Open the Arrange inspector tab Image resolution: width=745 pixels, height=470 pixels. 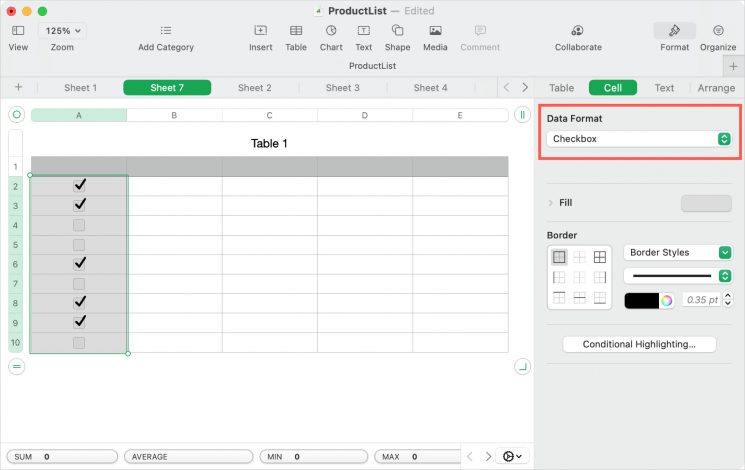point(716,88)
